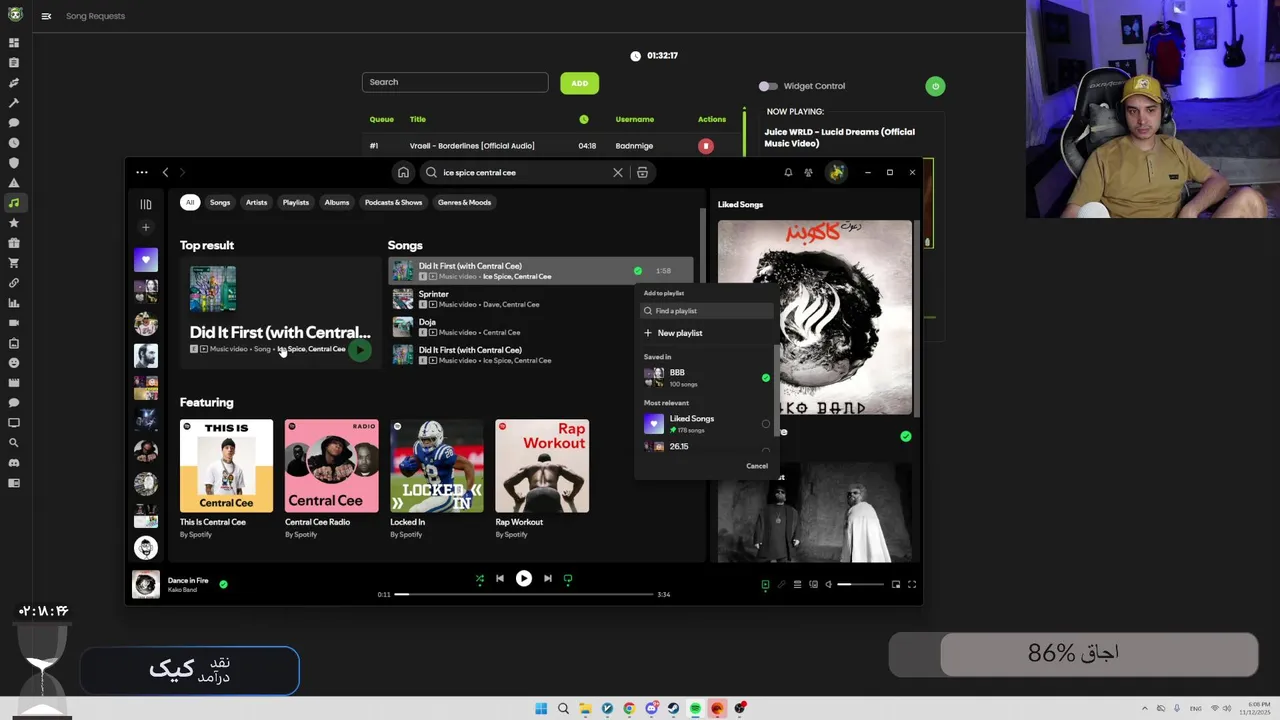Toggle Your Library sidebar icon
1280x720 pixels.
146,204
